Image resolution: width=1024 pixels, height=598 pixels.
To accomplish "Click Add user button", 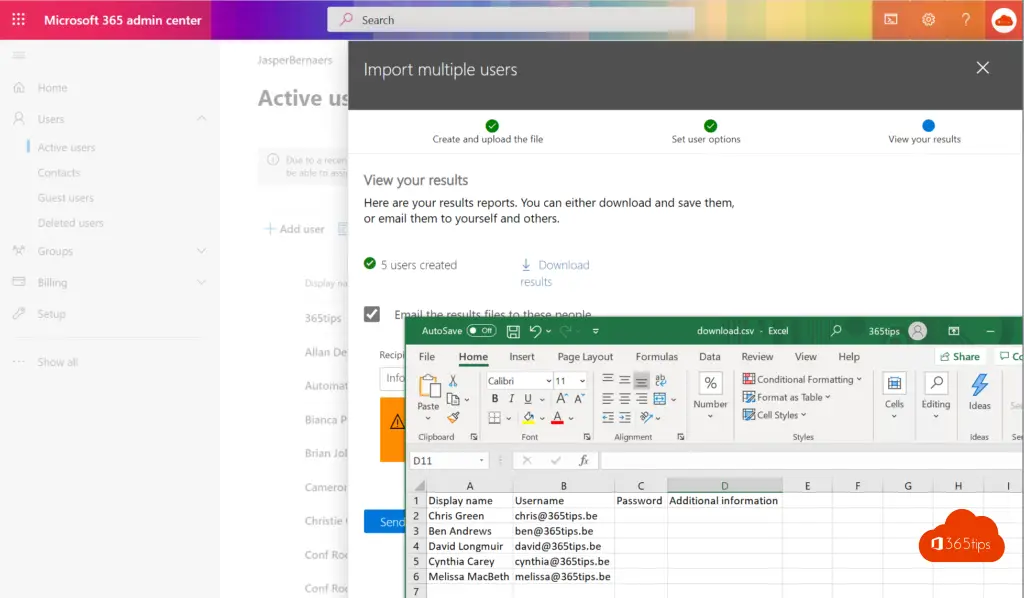I will pos(294,228).
